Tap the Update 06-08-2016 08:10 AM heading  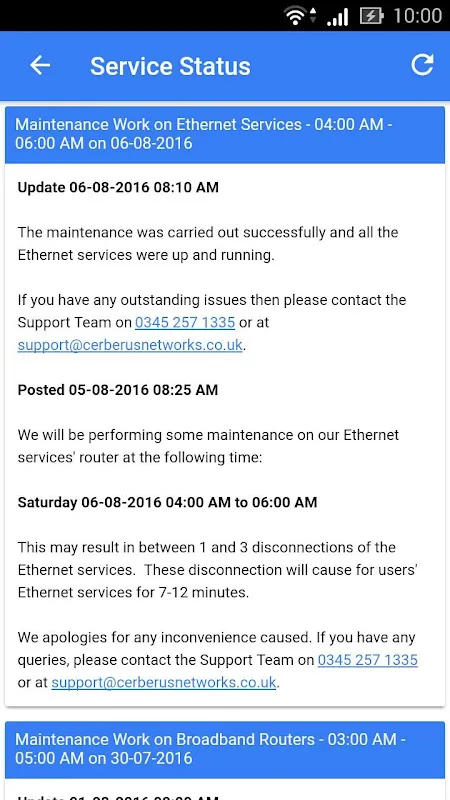click(118, 187)
